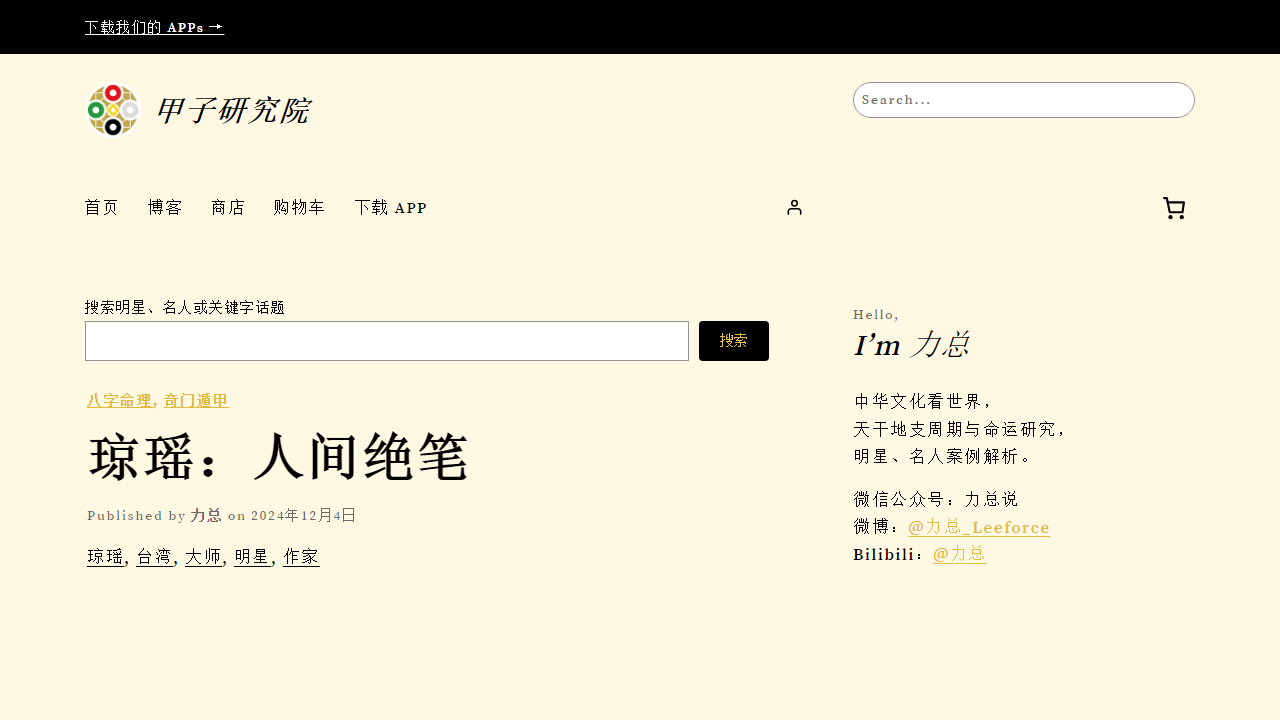Image resolution: width=1280 pixels, height=720 pixels.
Task: Click the 2024年12月4日 publish date
Action: 303,515
